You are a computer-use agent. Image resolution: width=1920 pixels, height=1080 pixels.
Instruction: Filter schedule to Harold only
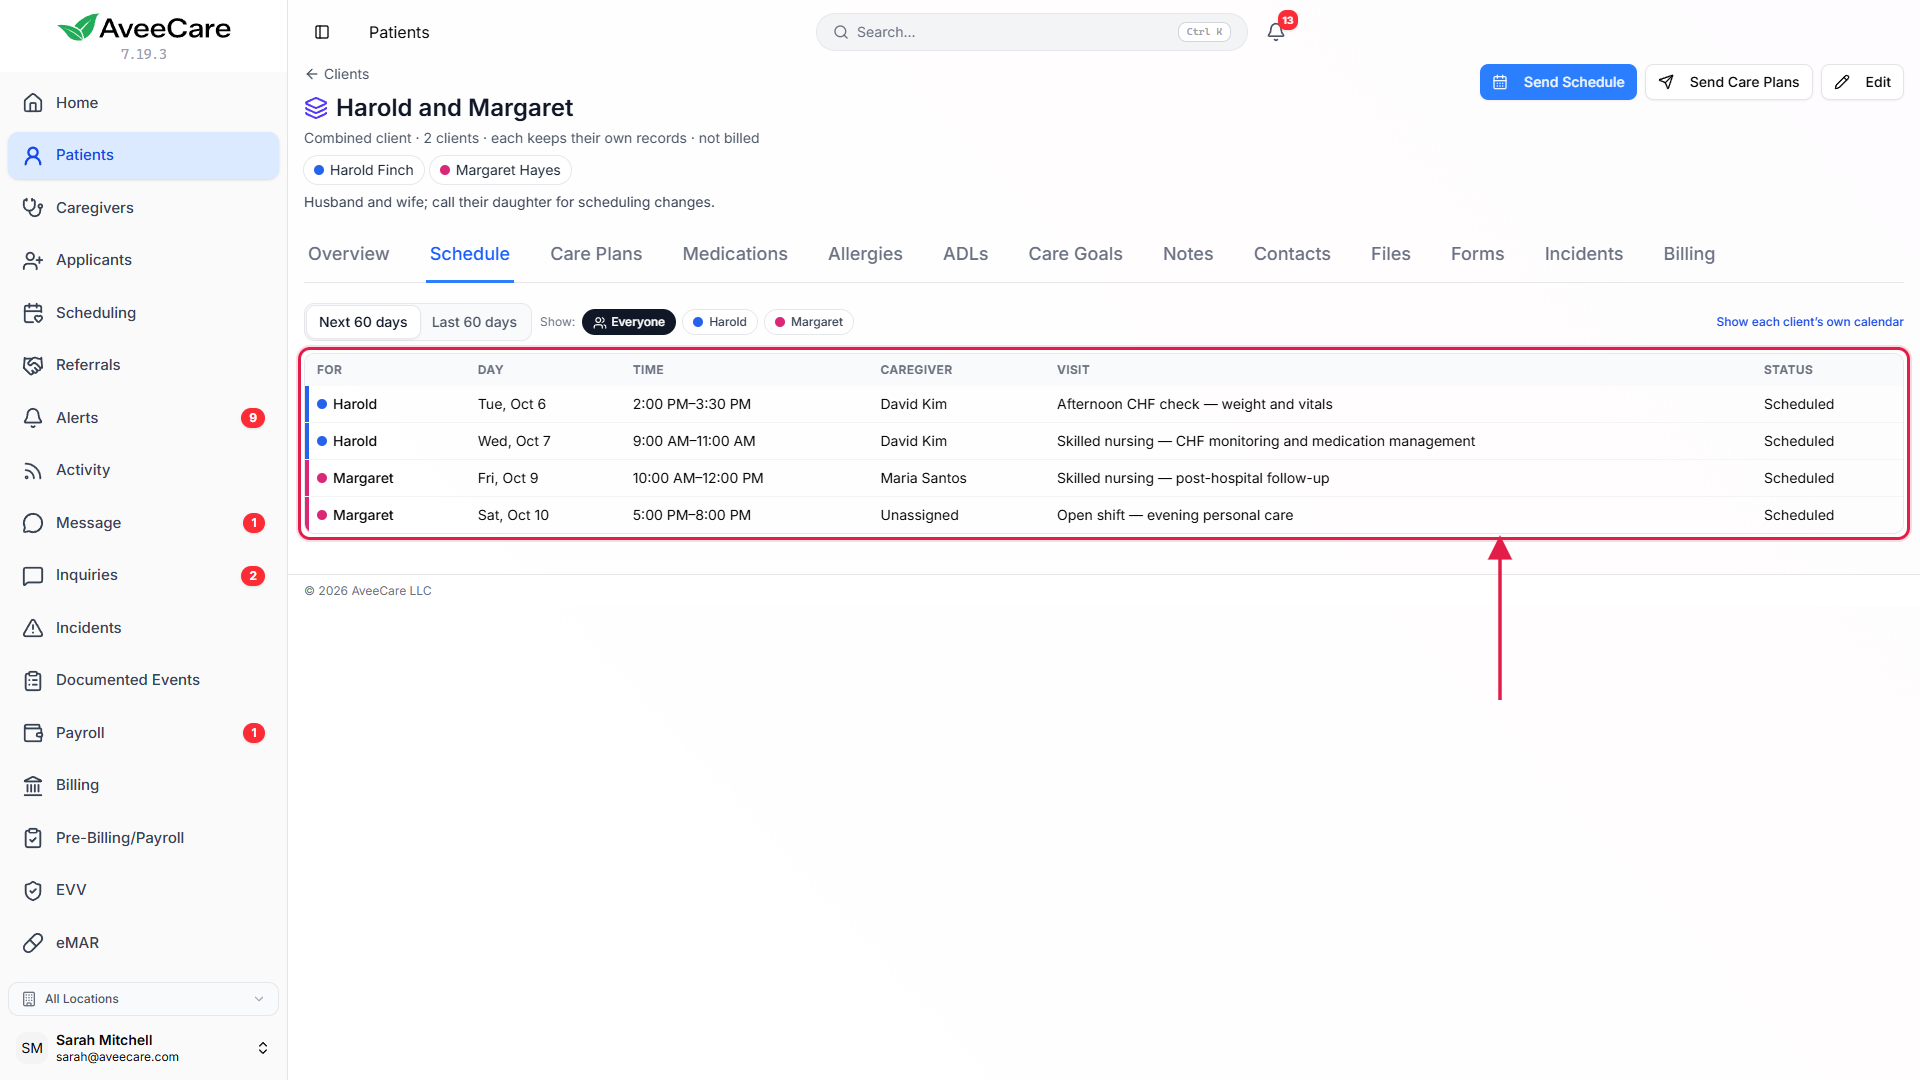point(720,322)
